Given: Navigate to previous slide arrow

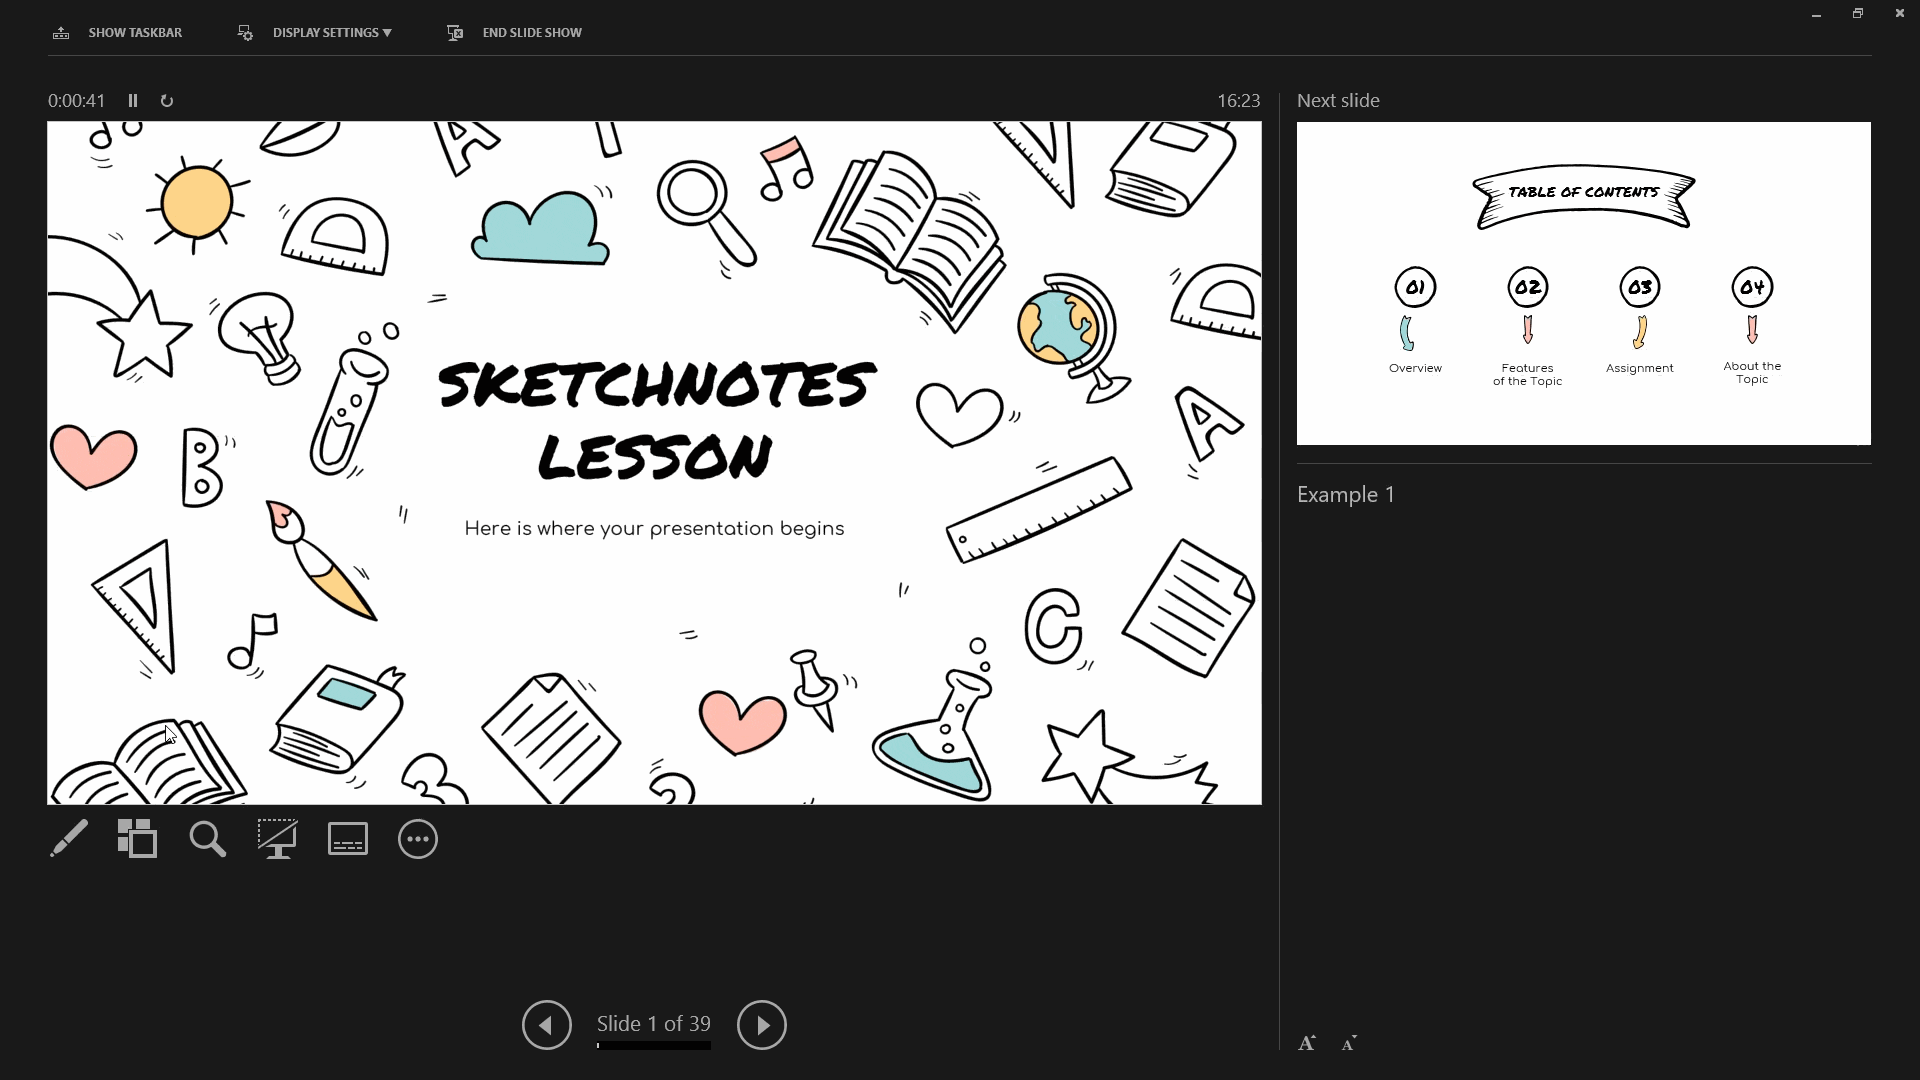Looking at the screenshot, I should (546, 1023).
